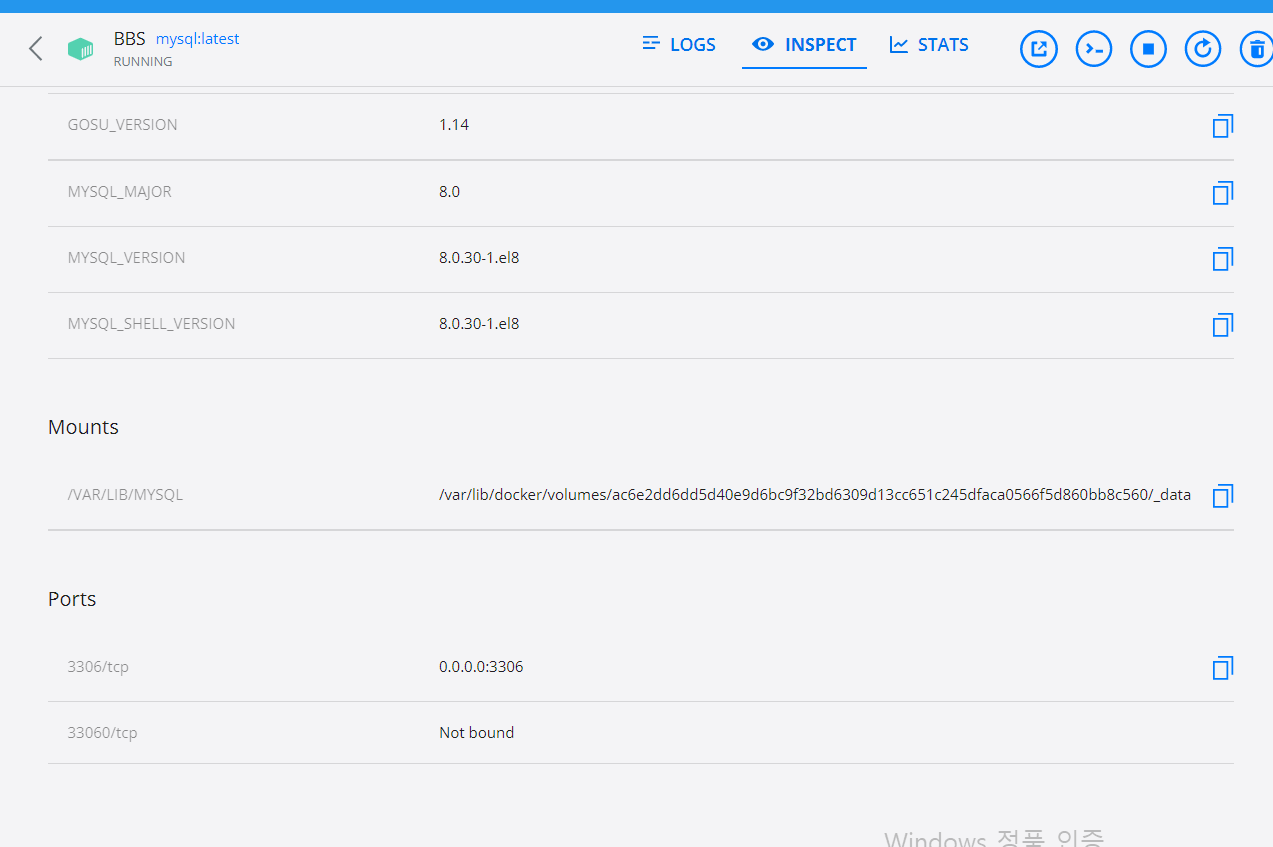Click the MYSQL_MAJOR key label

pyautogui.click(x=120, y=191)
